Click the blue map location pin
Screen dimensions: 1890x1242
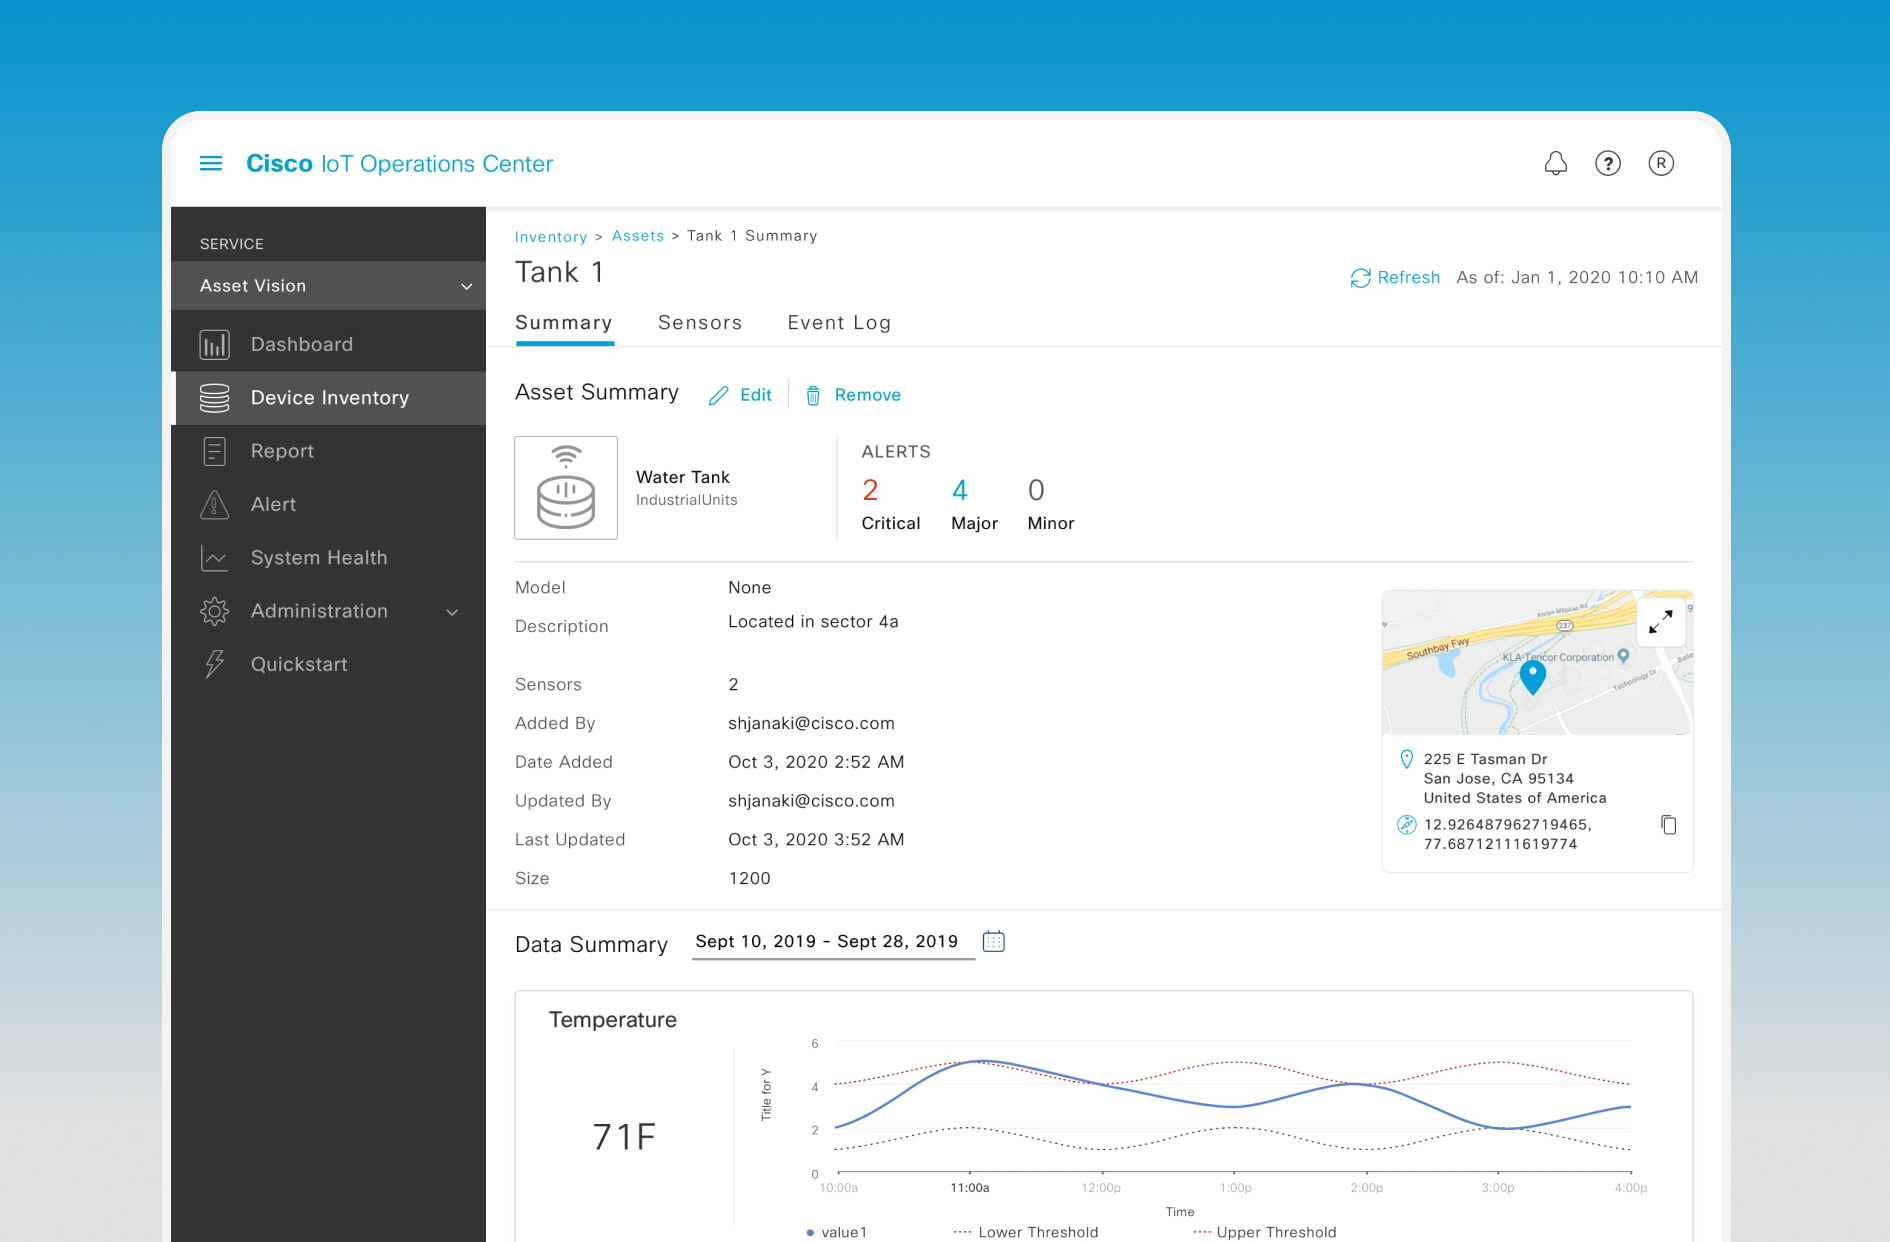1532,677
